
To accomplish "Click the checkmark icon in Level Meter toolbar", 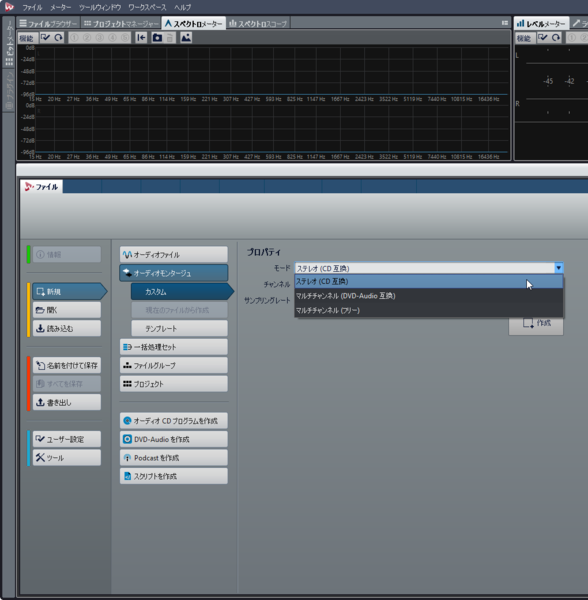I will pyautogui.click(x=543, y=38).
